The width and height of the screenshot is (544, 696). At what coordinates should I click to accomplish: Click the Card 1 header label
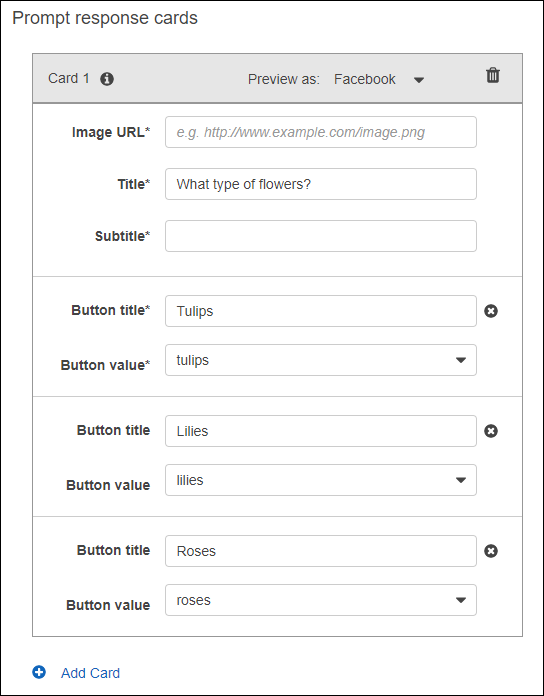pos(69,79)
